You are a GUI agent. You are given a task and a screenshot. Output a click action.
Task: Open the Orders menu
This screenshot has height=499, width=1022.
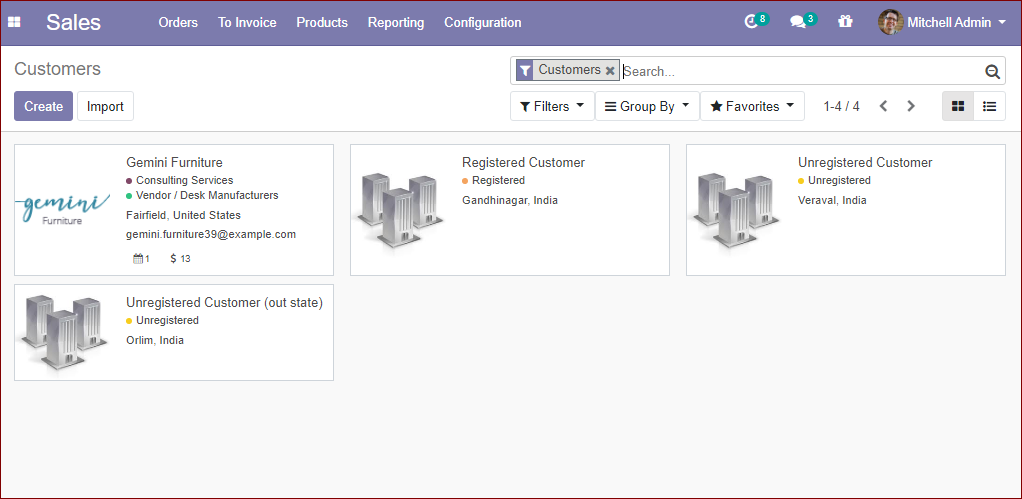178,23
